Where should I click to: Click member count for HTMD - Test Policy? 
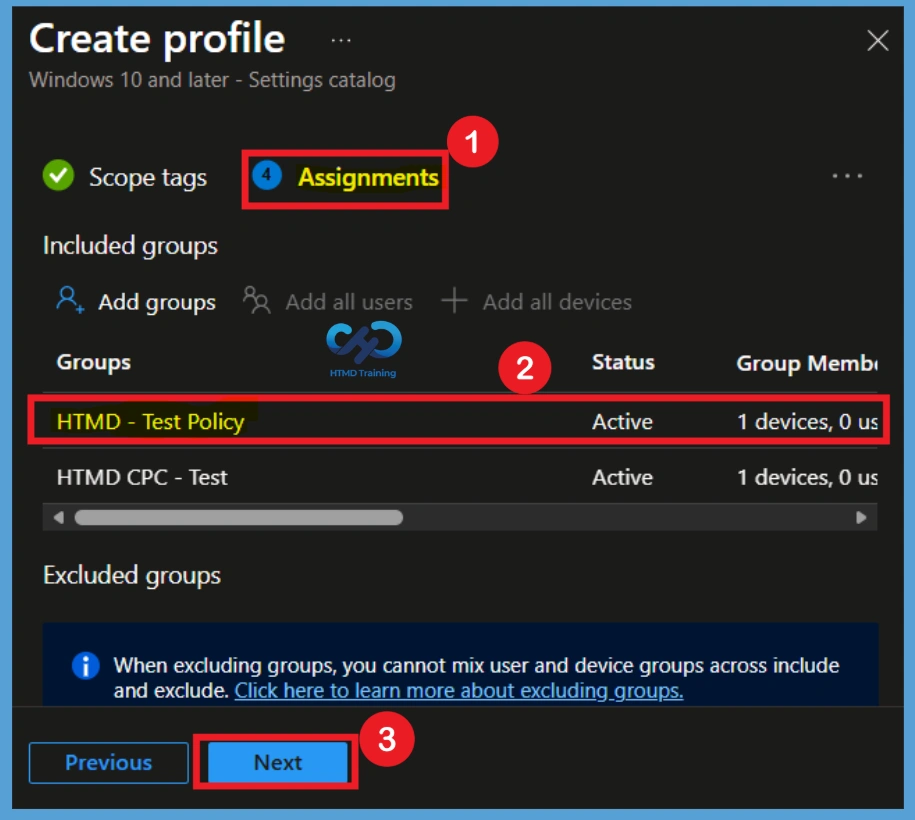[807, 422]
